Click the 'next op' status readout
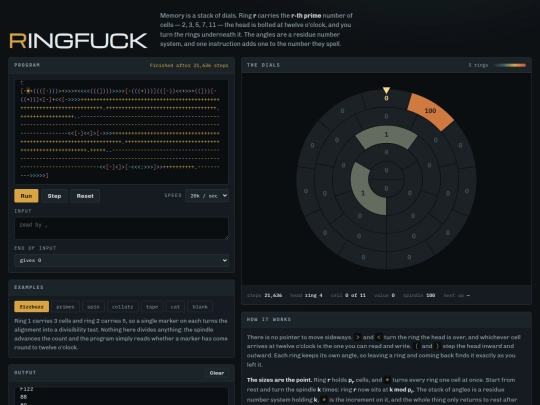The height and width of the screenshot is (405, 540). 456,295
